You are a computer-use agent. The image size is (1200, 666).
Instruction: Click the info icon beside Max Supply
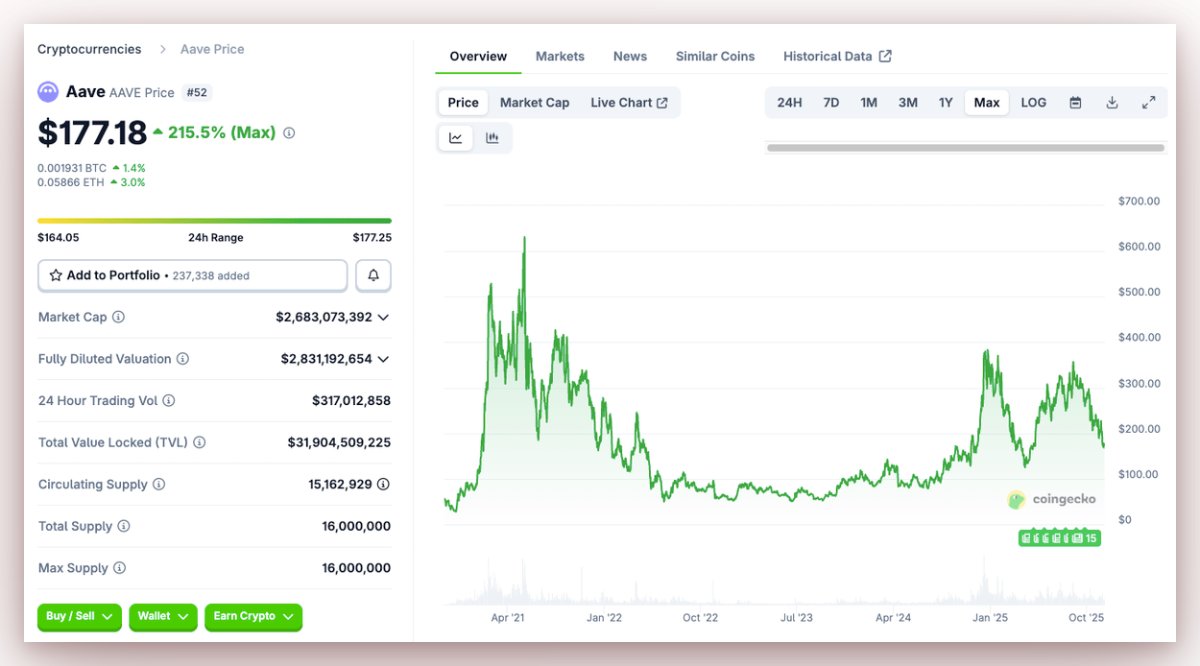[x=120, y=568]
